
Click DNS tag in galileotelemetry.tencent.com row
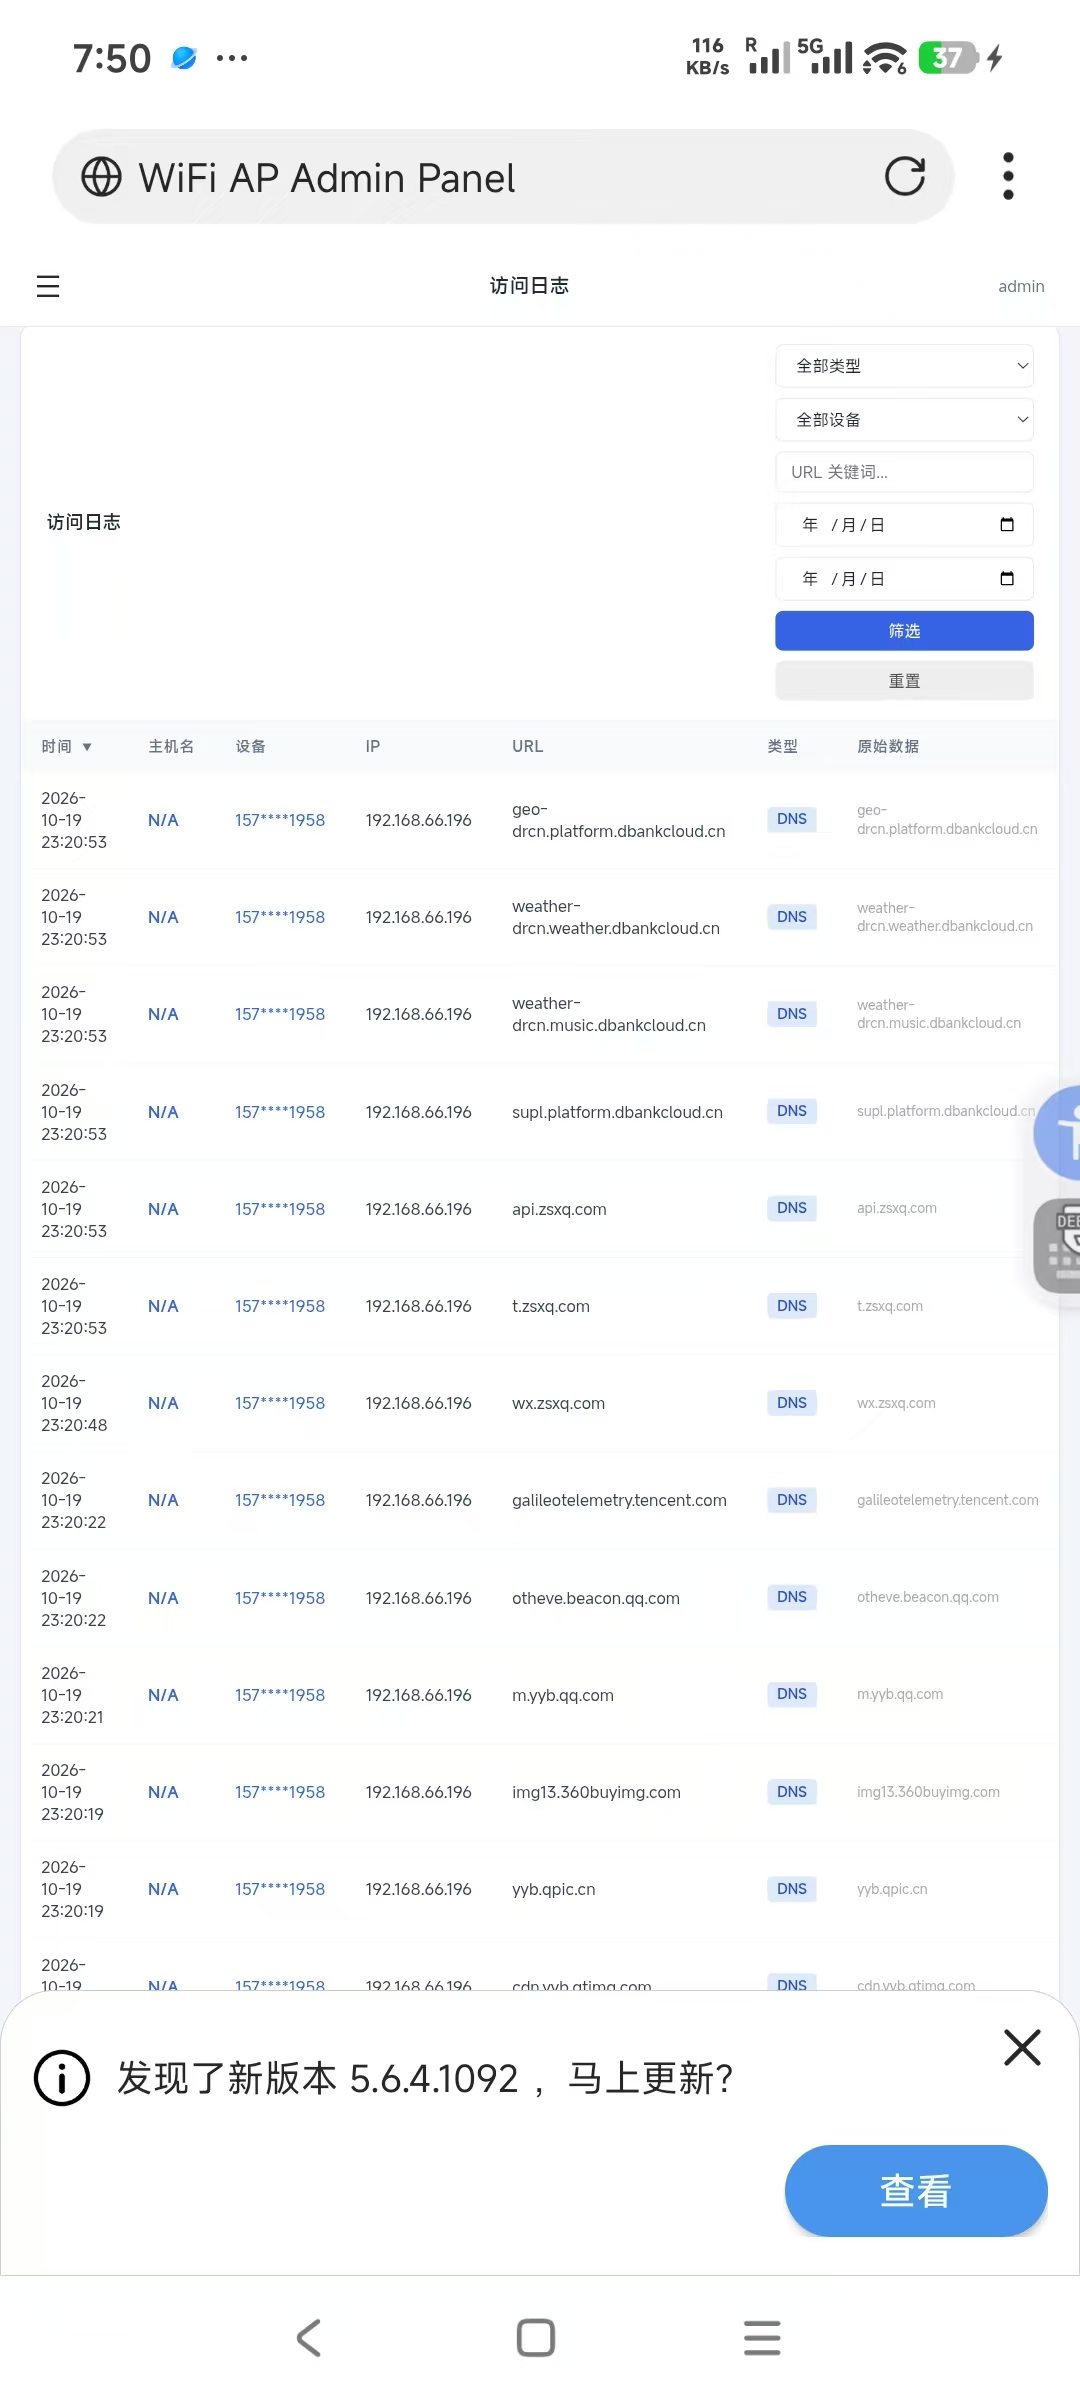click(x=792, y=1500)
